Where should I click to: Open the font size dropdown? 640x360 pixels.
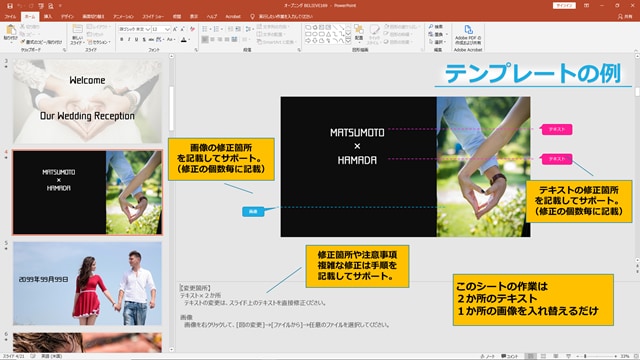(167, 29)
